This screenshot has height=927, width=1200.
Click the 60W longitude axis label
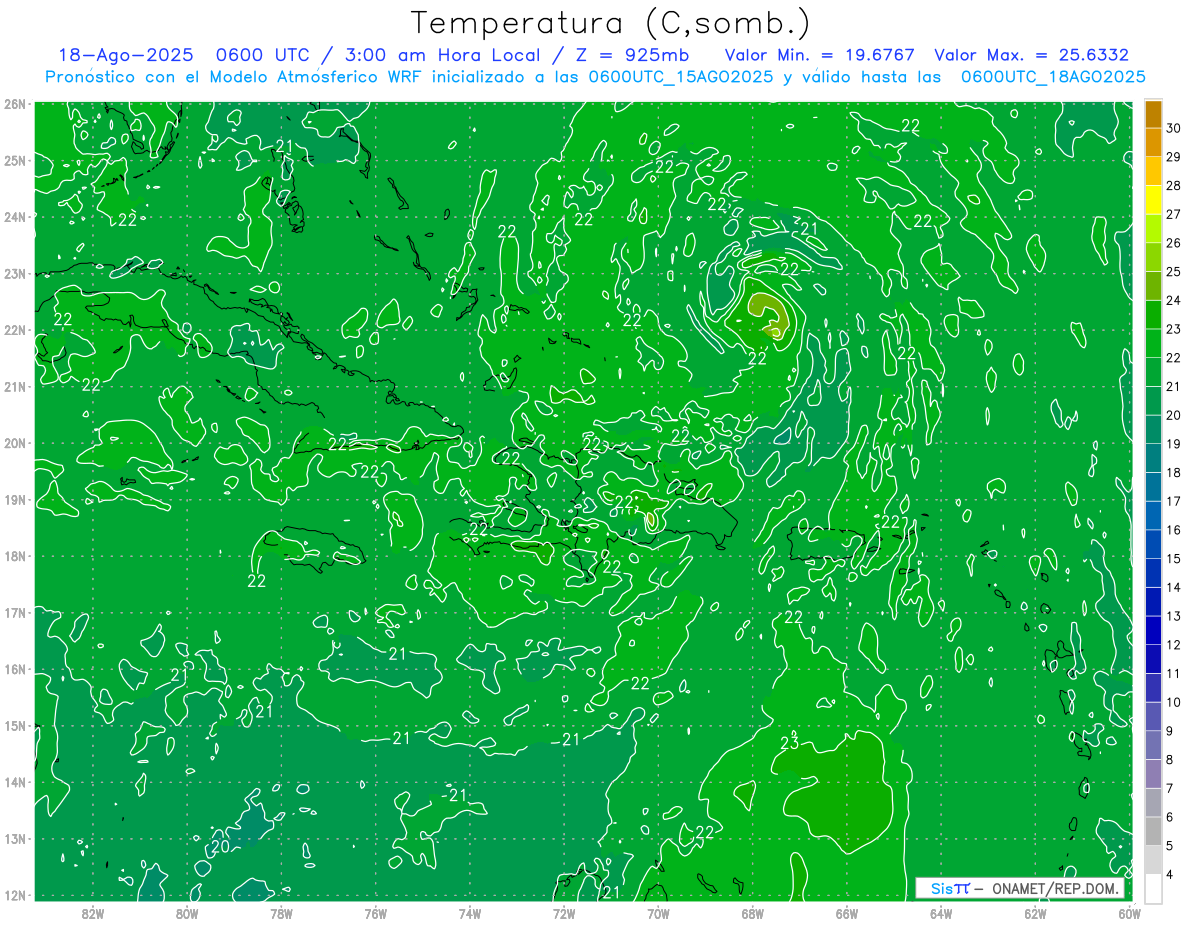(x=1129, y=913)
